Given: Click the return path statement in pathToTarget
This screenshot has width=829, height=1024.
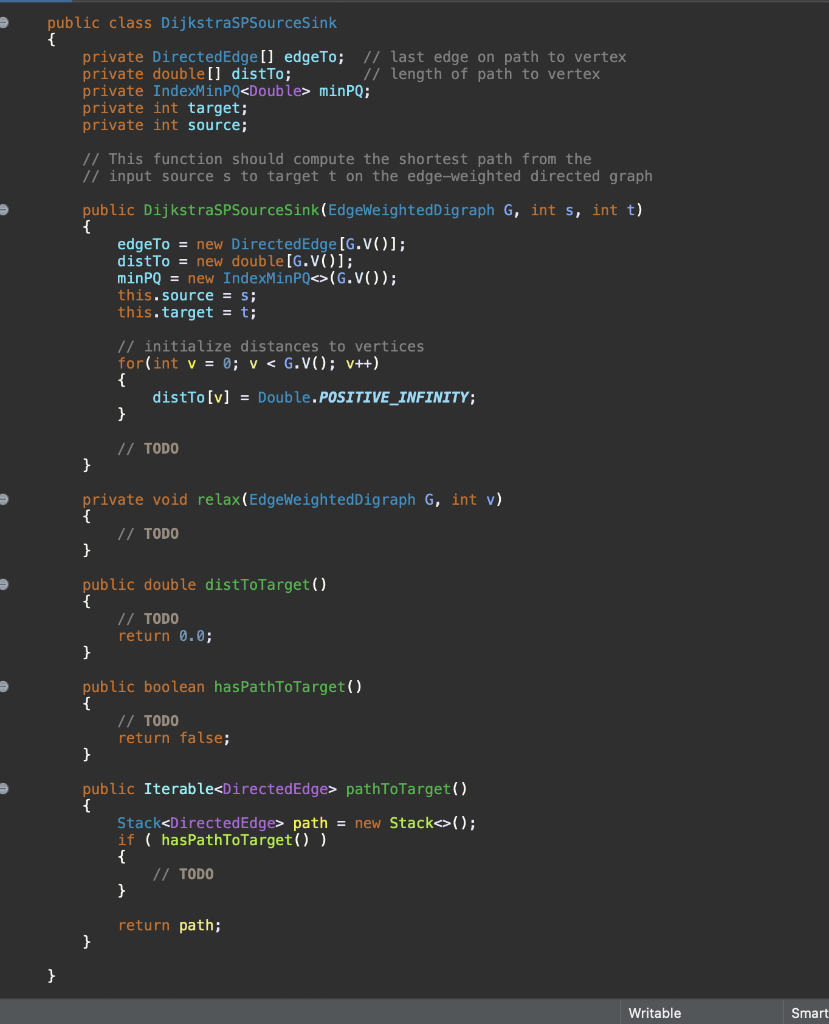Looking at the screenshot, I should pyautogui.click(x=170, y=925).
